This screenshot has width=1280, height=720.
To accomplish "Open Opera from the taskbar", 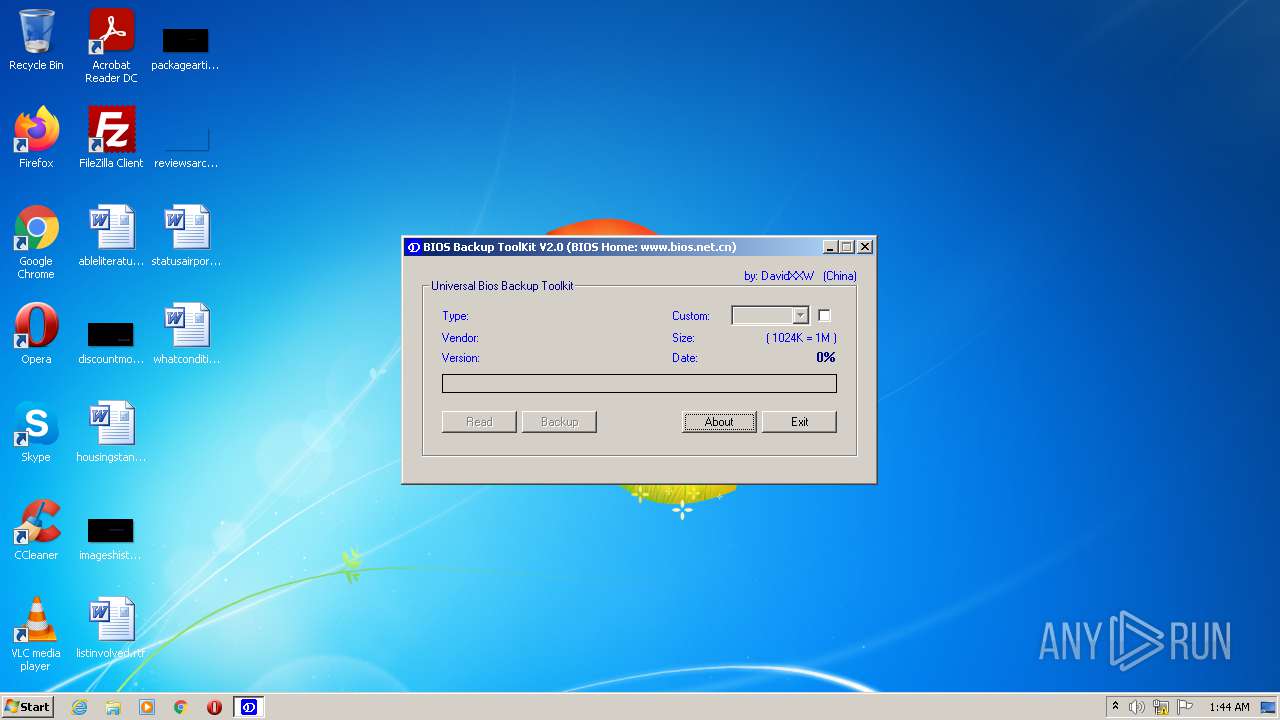I will pyautogui.click(x=214, y=707).
